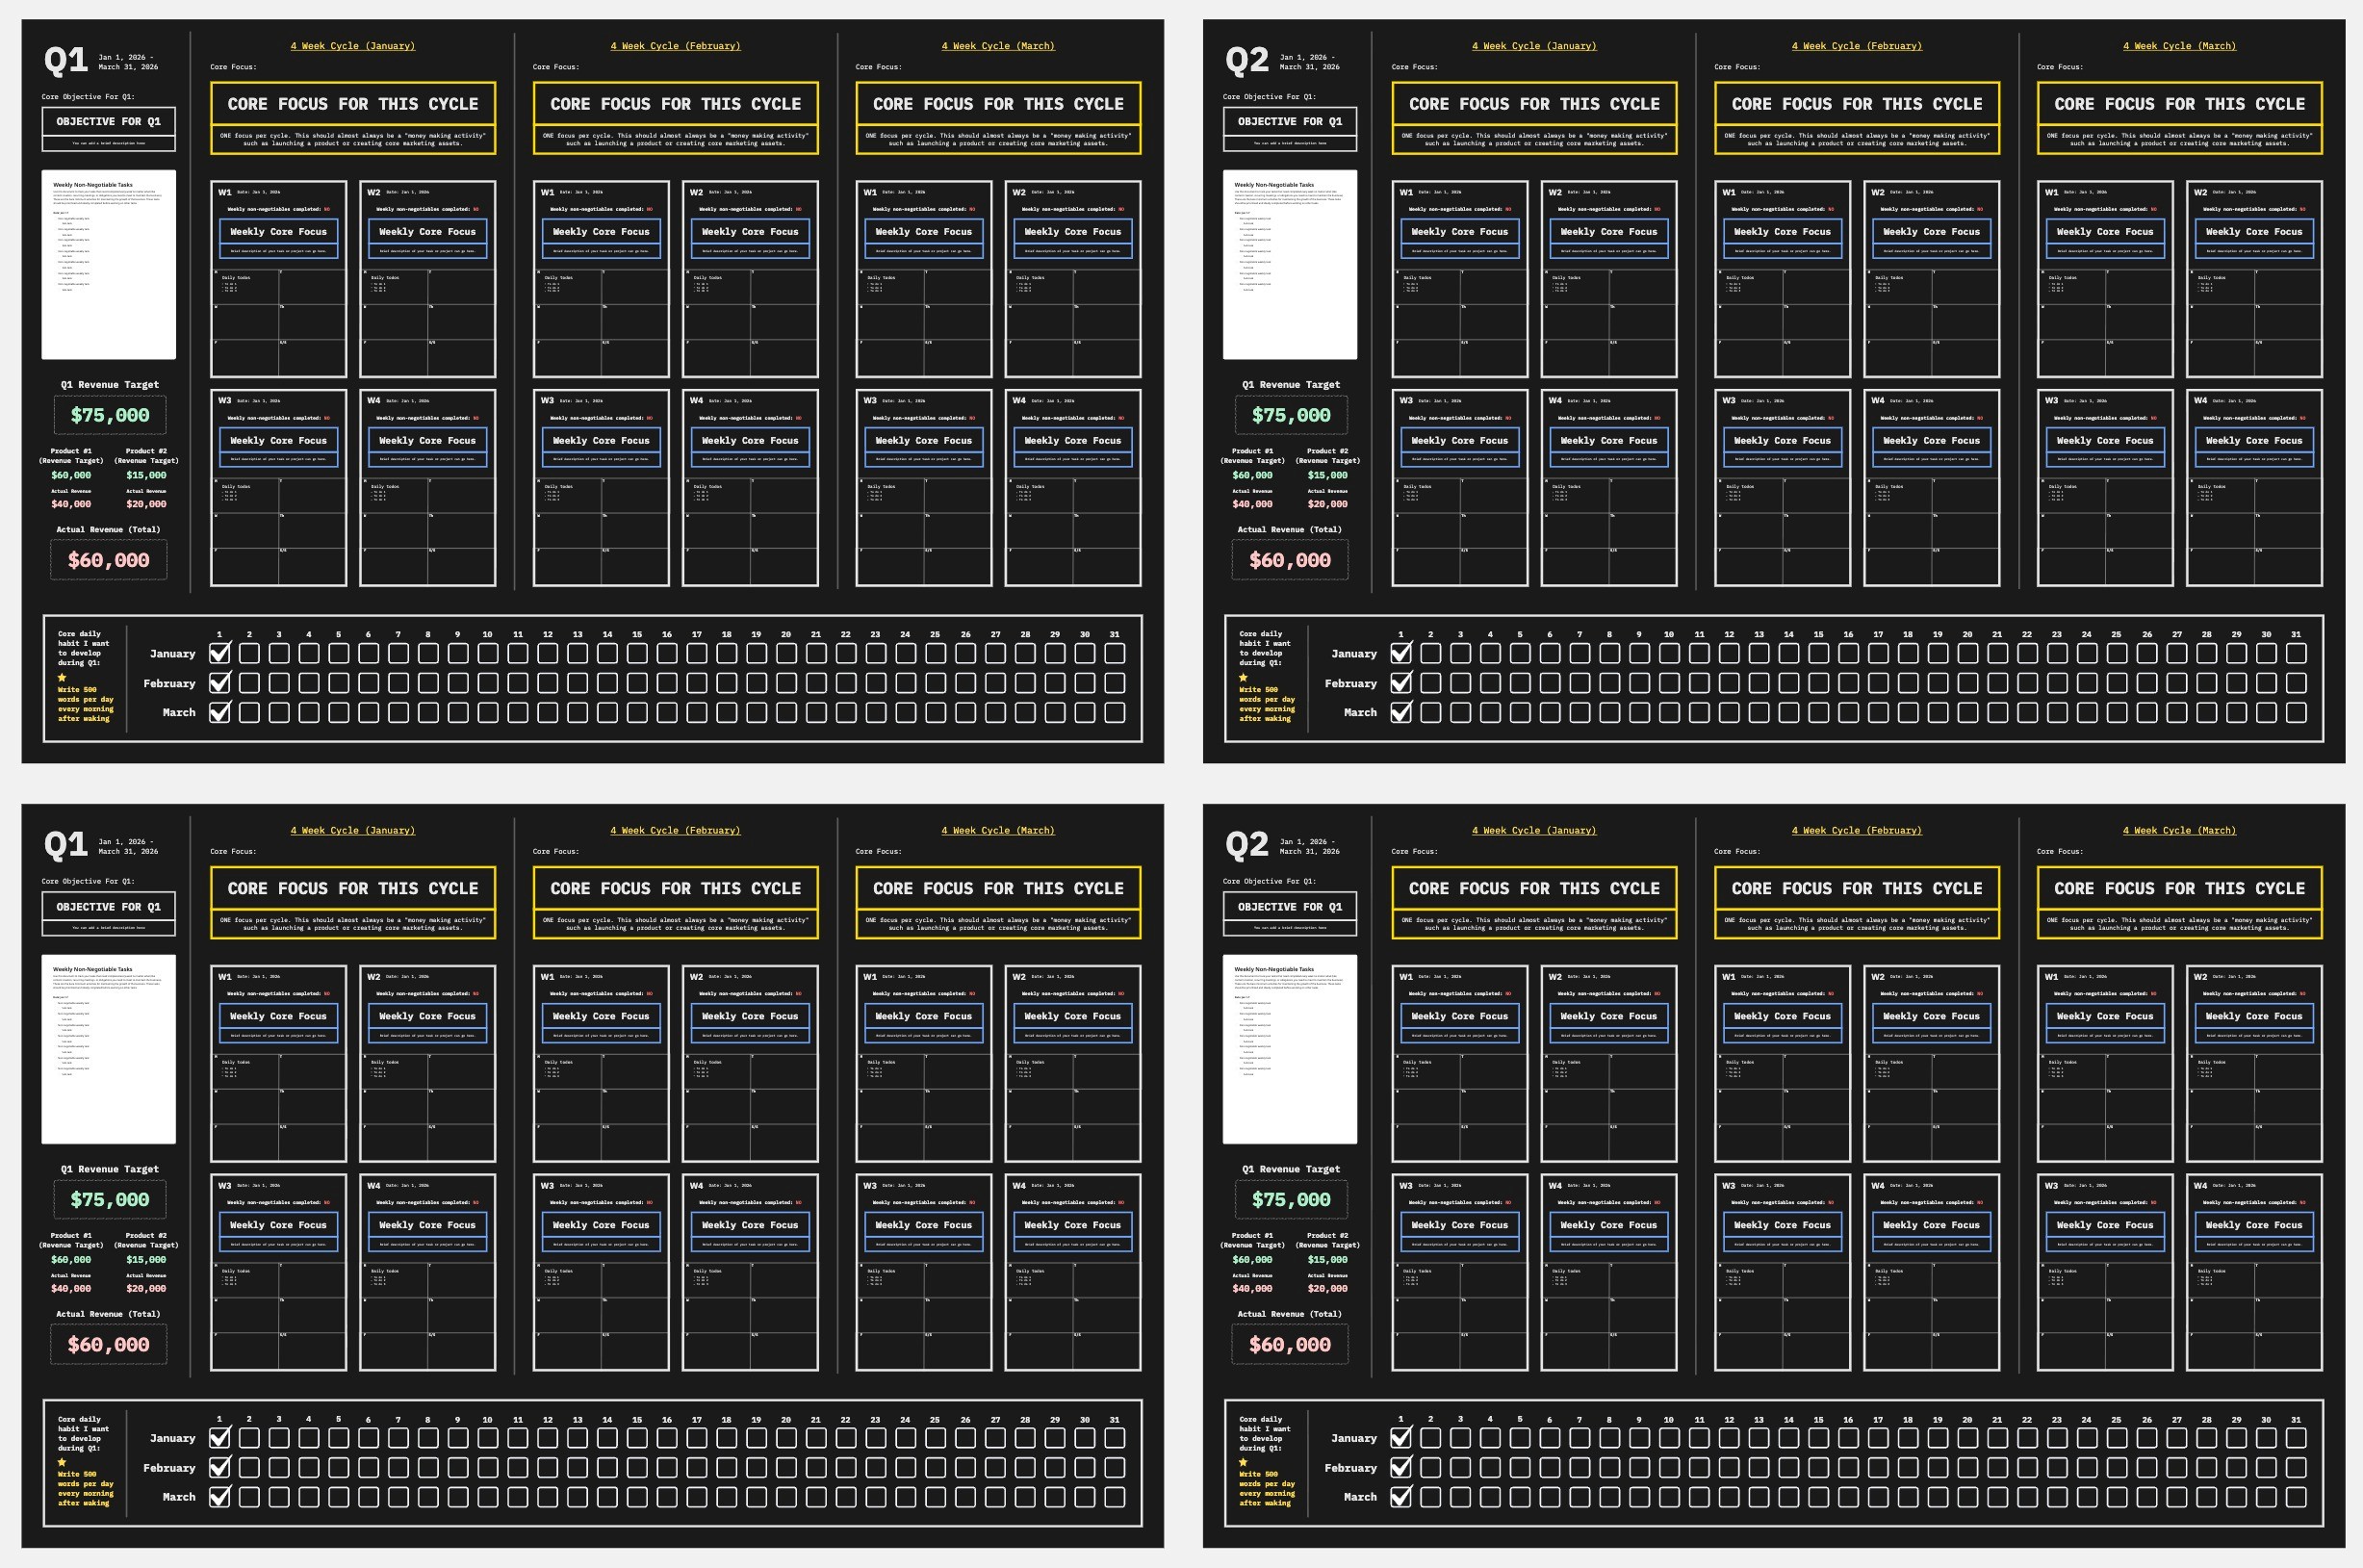Check January day 15 in lower Q1 tracker
Image resolution: width=2363 pixels, height=1568 pixels.
click(637, 1438)
